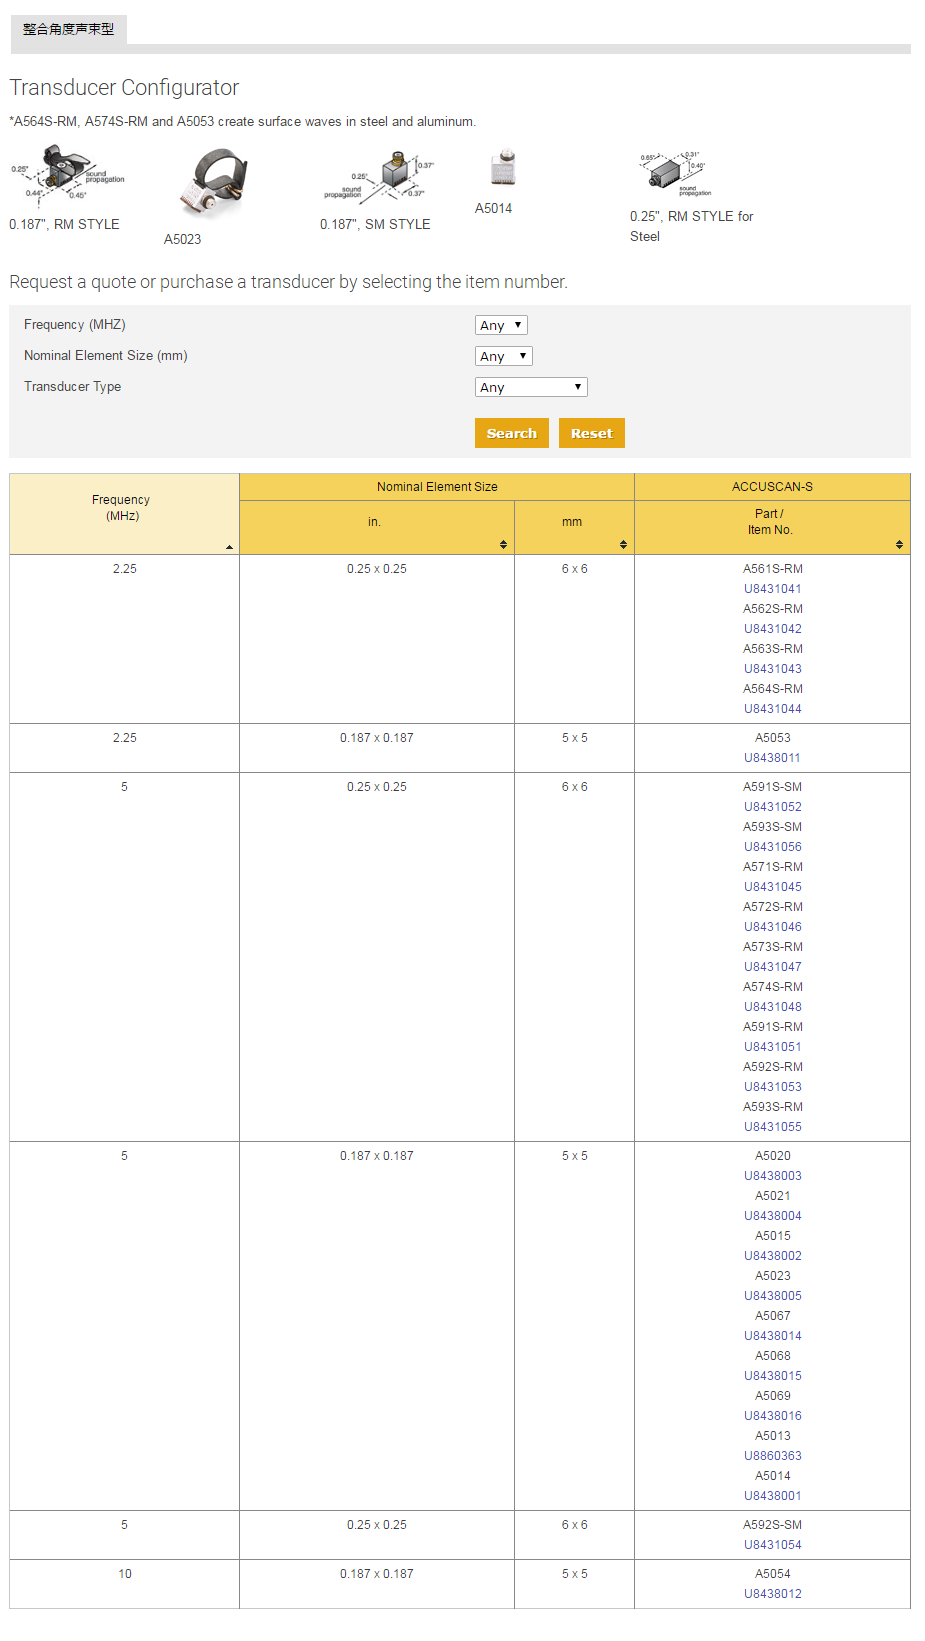The image size is (925, 1641).
Task: Expand the Transducer Type dropdown
Action: tap(531, 387)
